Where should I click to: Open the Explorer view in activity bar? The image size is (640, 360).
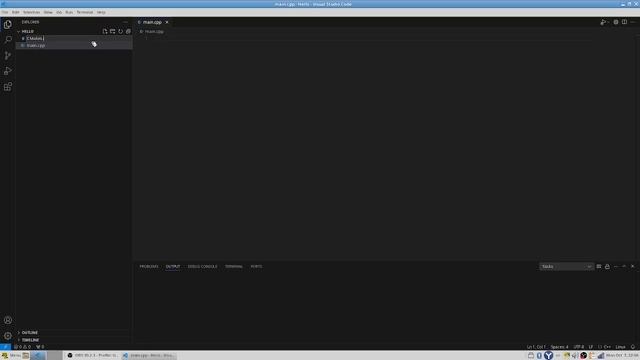[8, 24]
